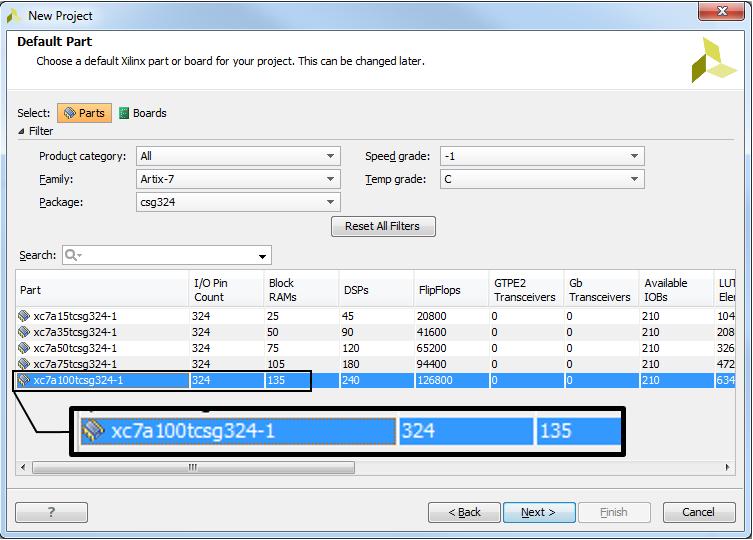Click FlipFlops value 20800
Viewport: 753px width, 540px height.
(x=431, y=316)
